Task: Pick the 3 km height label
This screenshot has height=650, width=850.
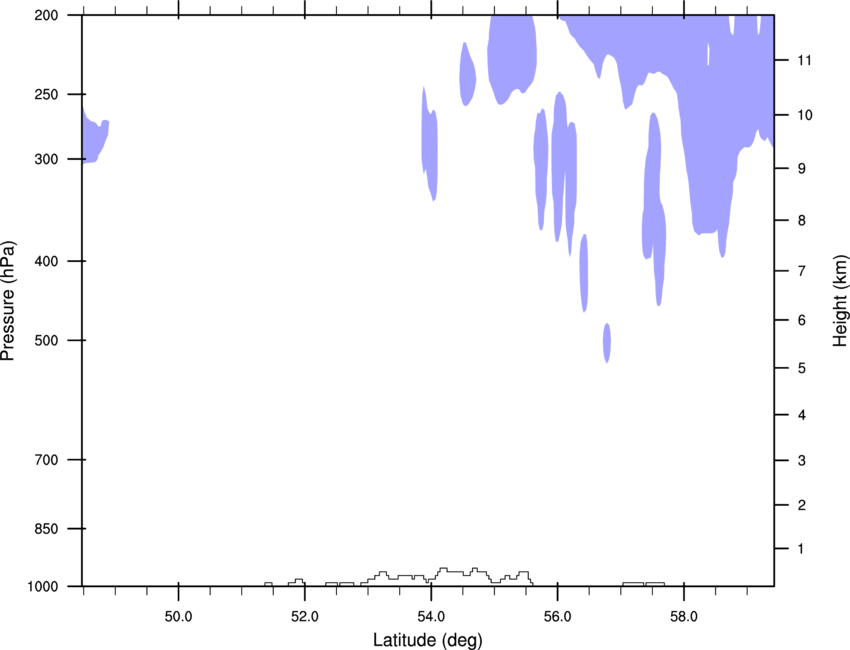Action: pos(802,461)
